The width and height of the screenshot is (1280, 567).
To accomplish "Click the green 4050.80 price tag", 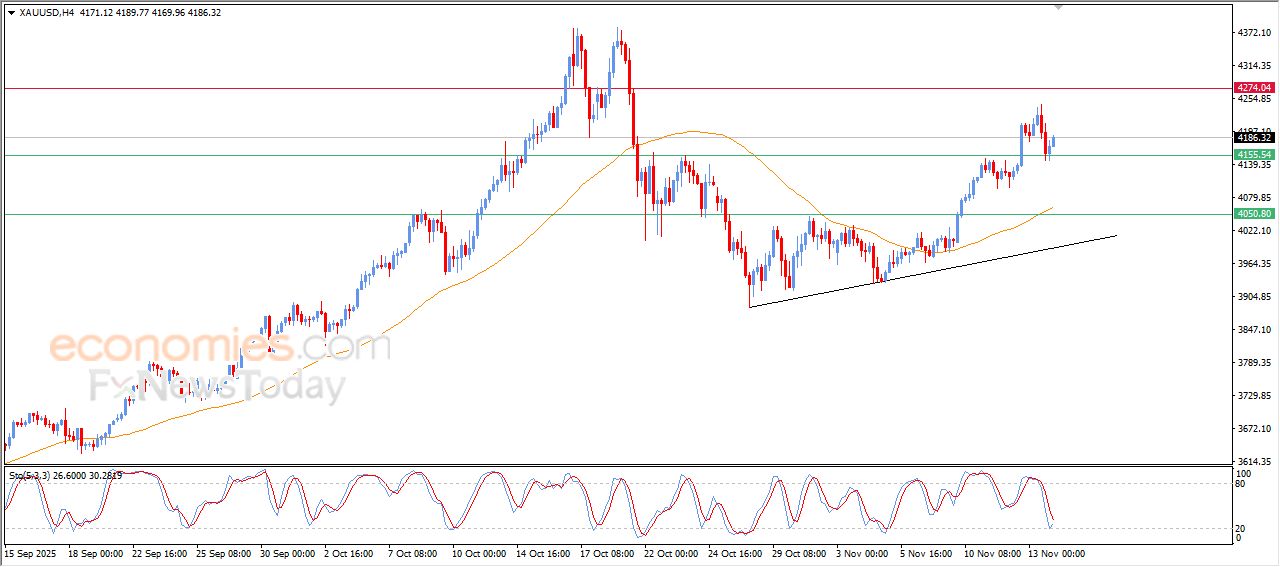I will pos(1254,214).
